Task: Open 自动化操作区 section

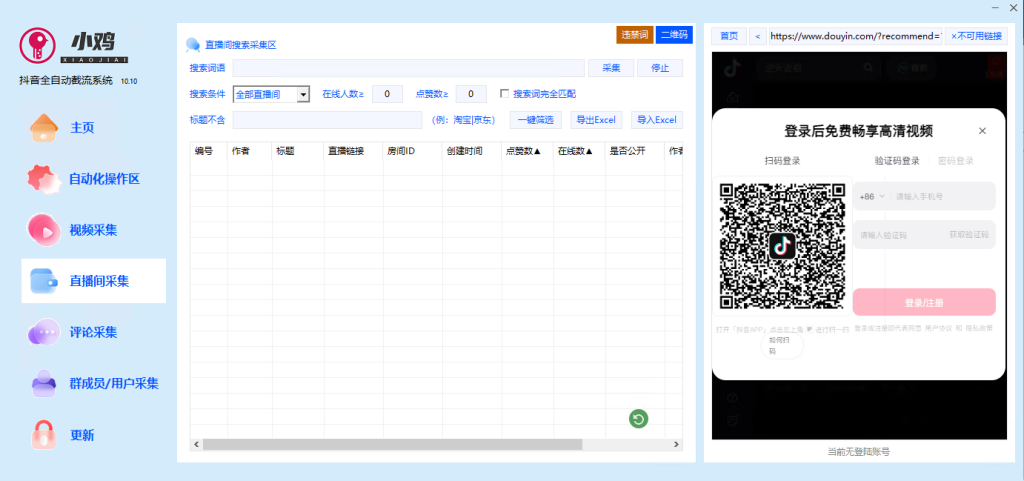Action: click(104, 179)
